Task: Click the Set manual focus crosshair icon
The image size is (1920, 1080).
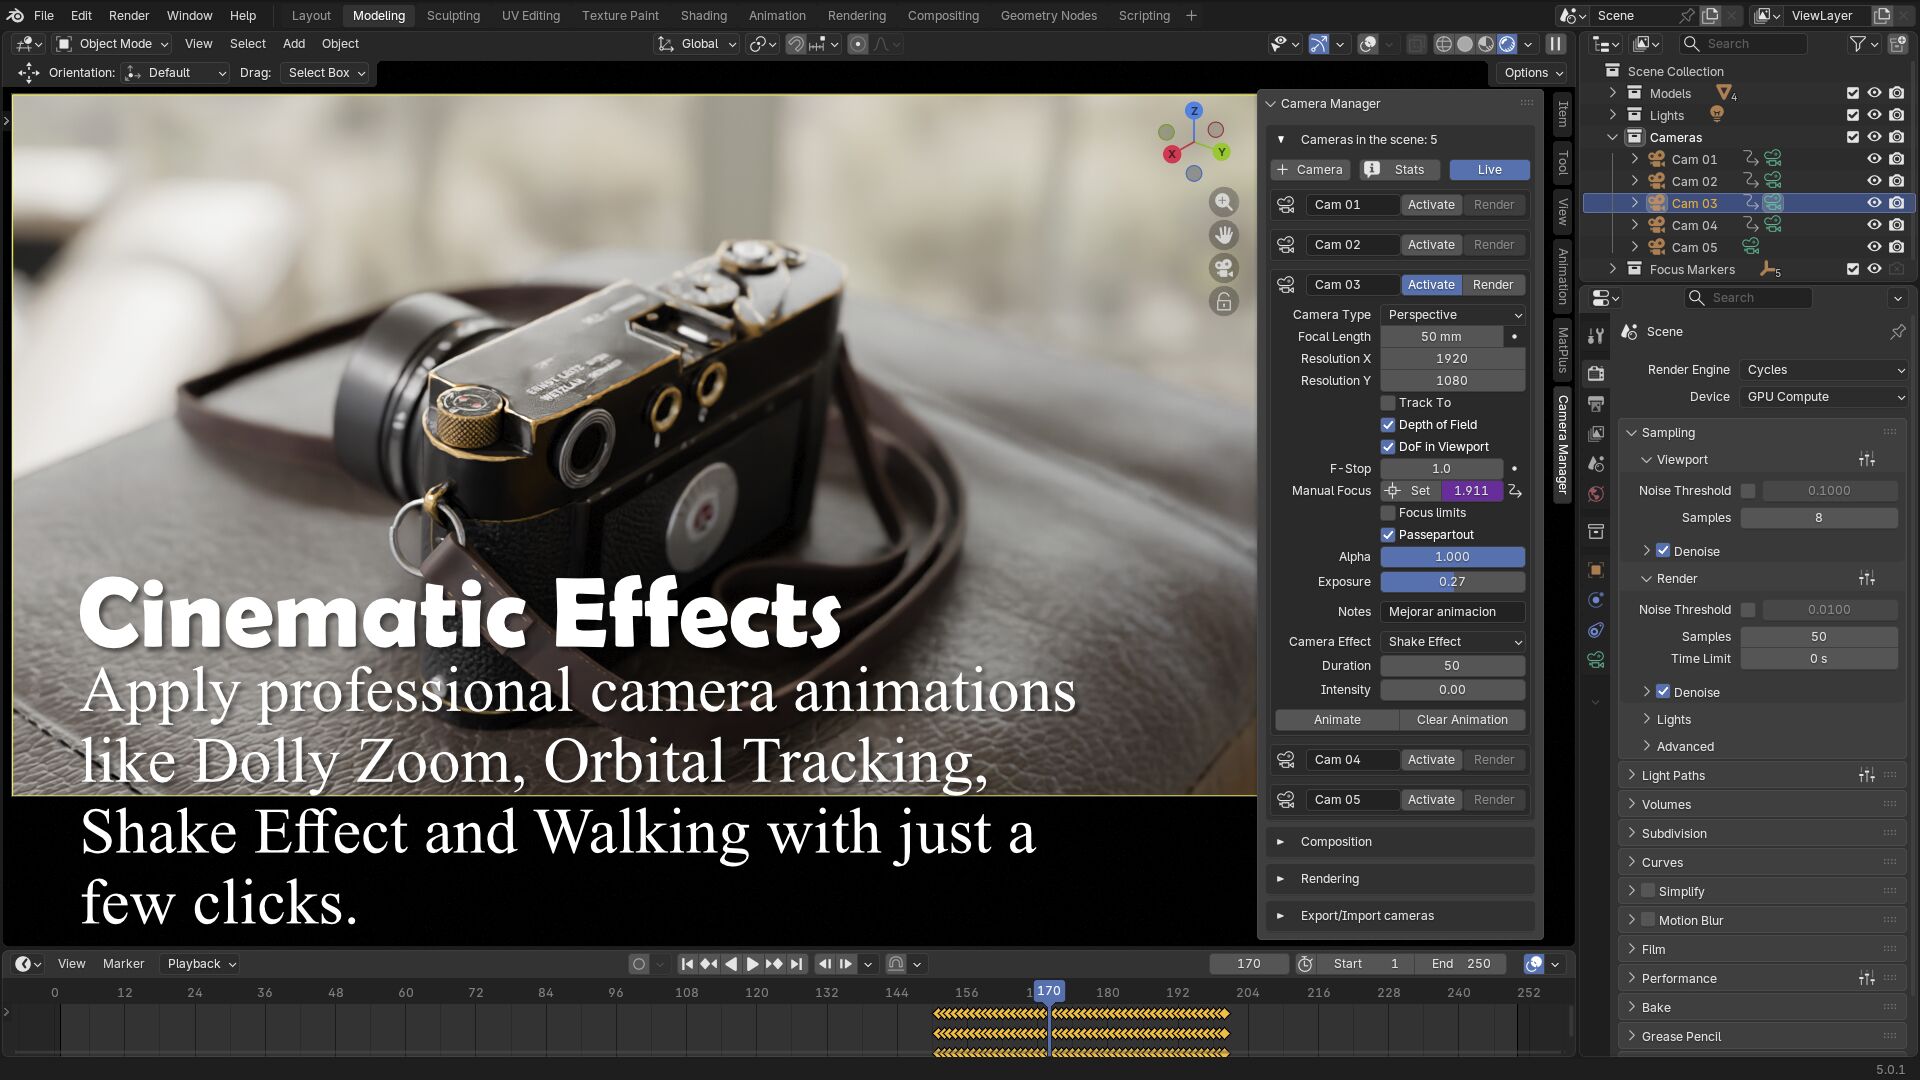Action: 1392,491
